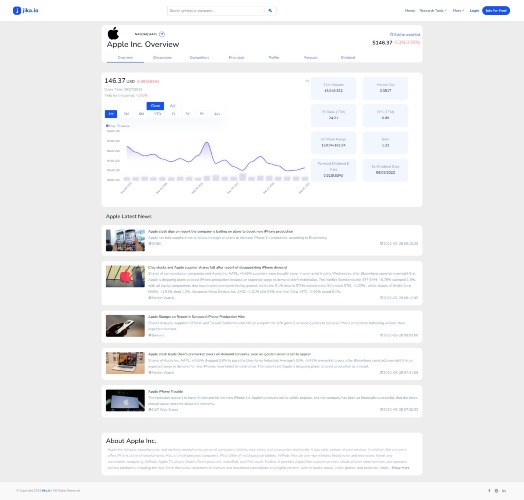Select the 1Y chart range
This screenshot has width=524, height=500.
[x=173, y=114]
